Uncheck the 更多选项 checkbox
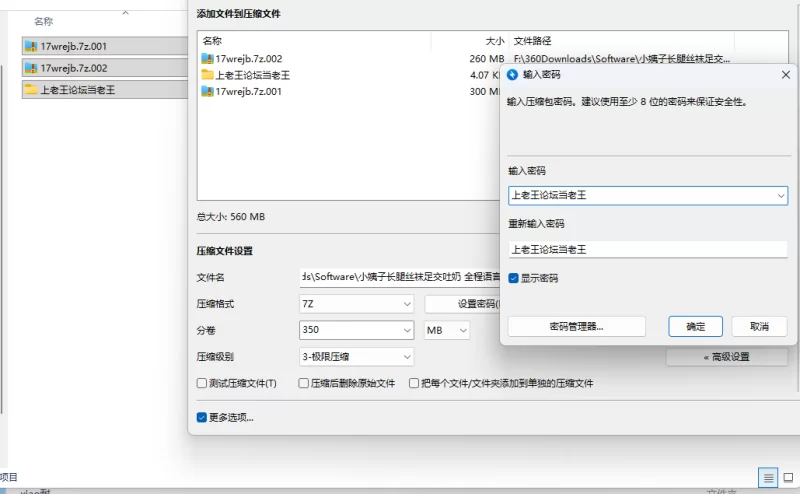 [x=202, y=417]
